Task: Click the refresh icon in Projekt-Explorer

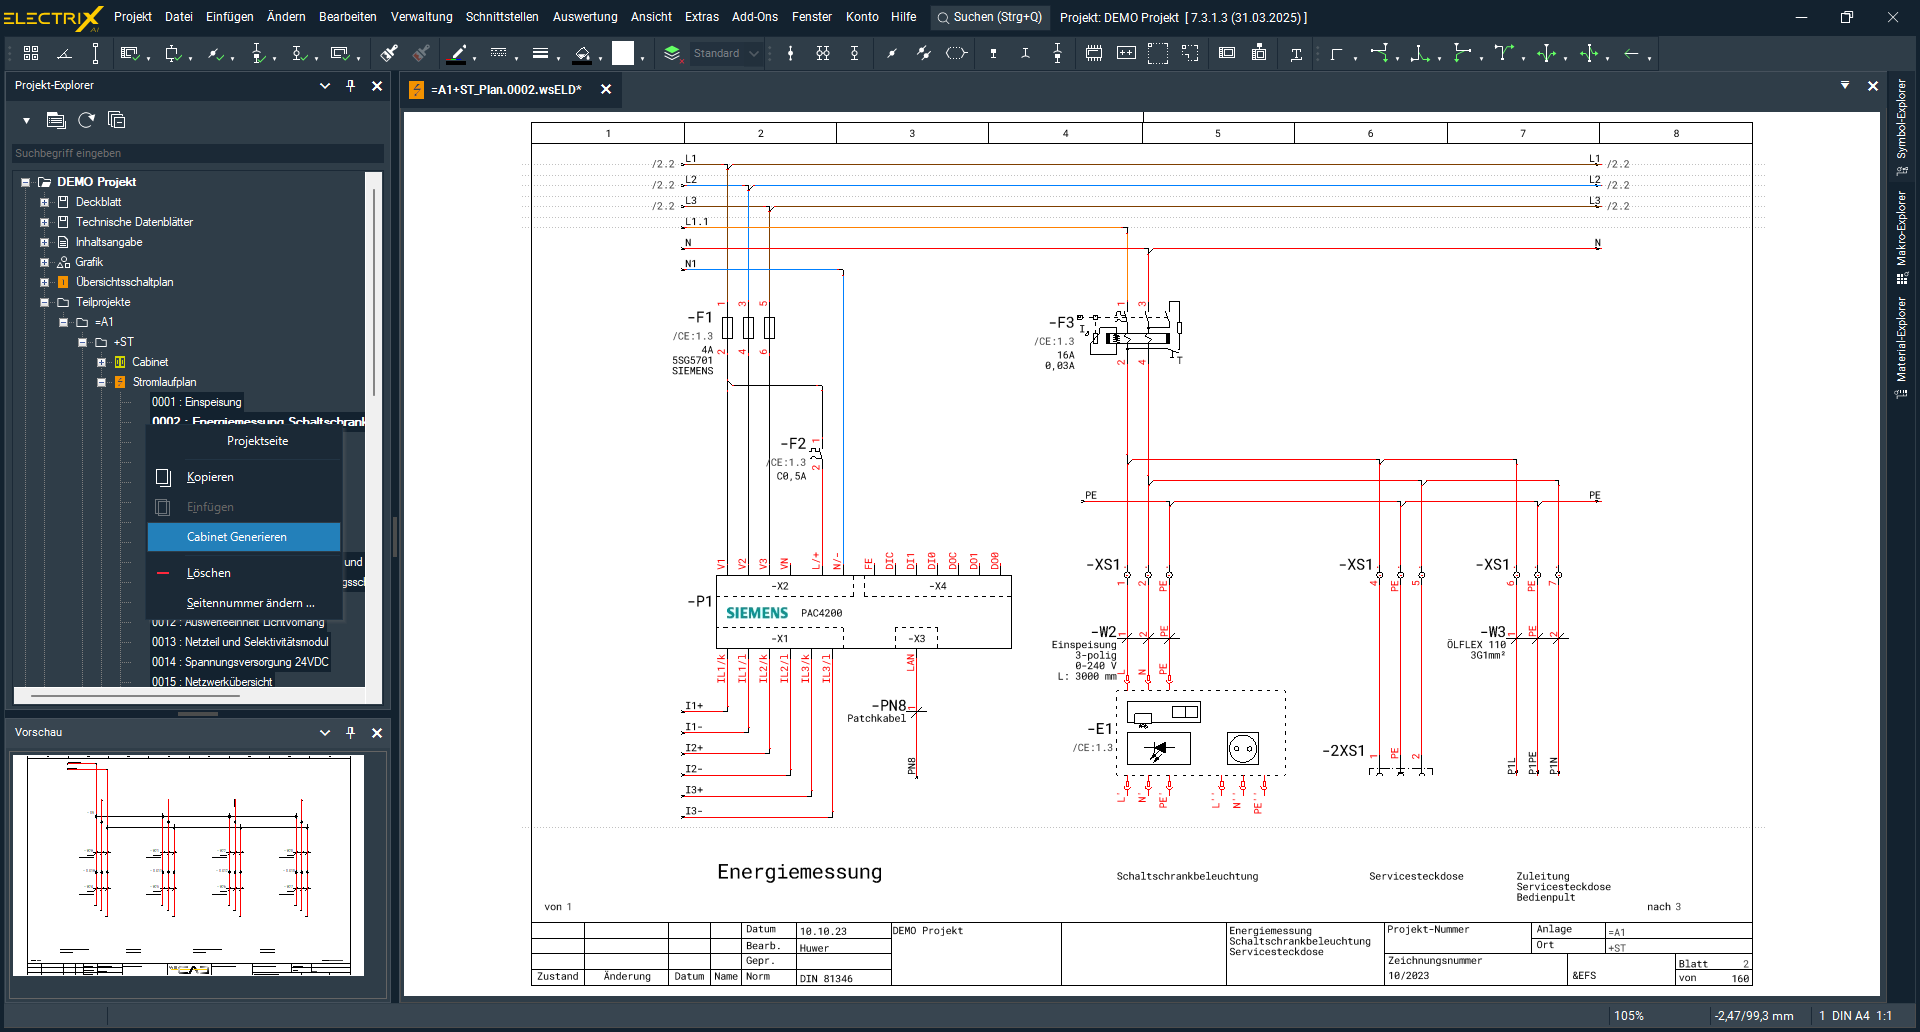Action: point(87,120)
